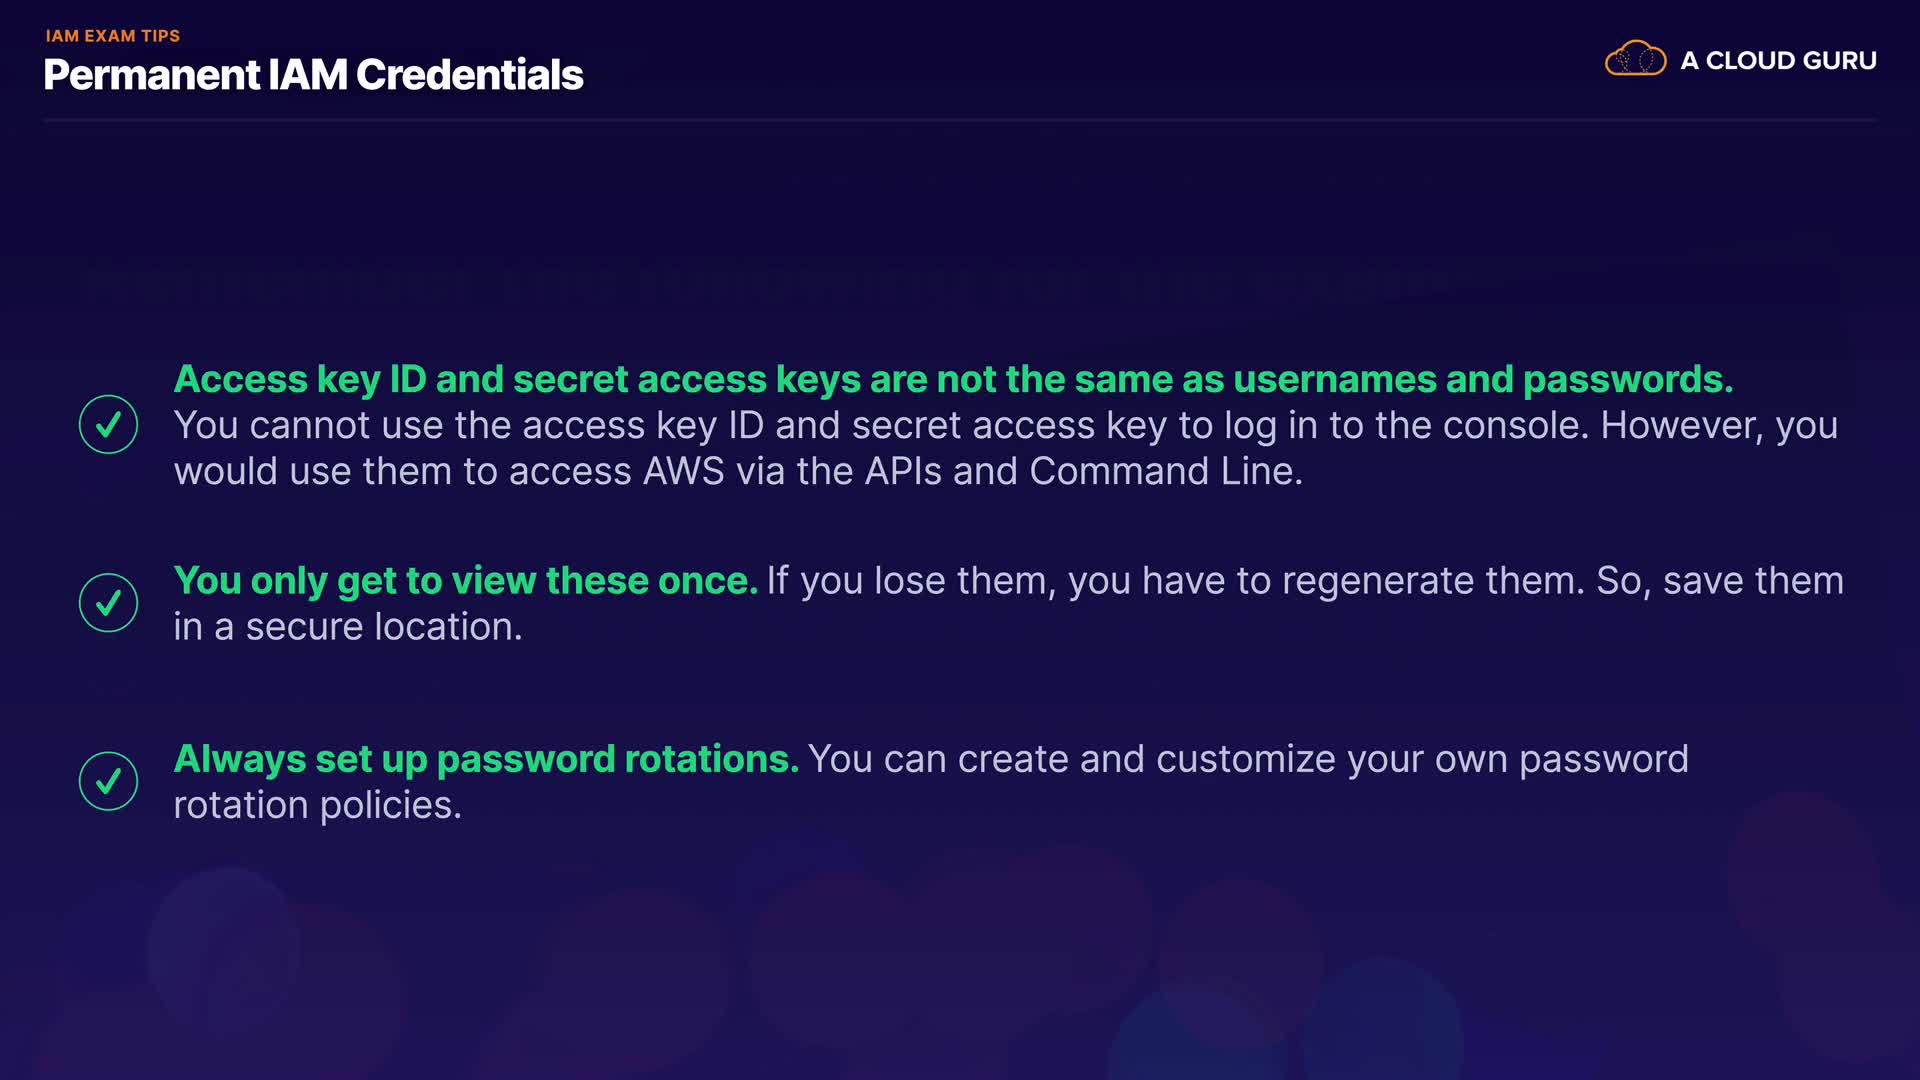Click the green "You only get to view these once." heading
The width and height of the screenshot is (1920, 1080).
point(466,581)
